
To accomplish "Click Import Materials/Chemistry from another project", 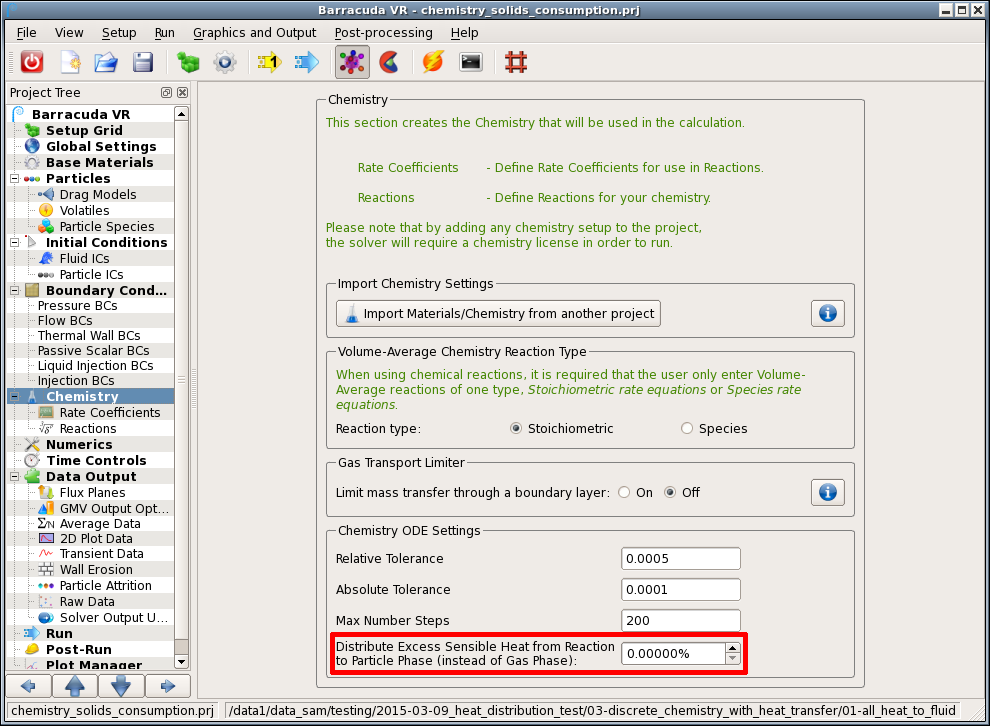I will coord(498,314).
